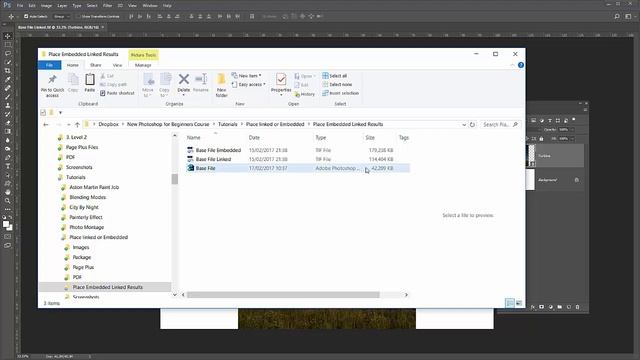Toggle layer filtering switch in Layers panel

point(574,120)
